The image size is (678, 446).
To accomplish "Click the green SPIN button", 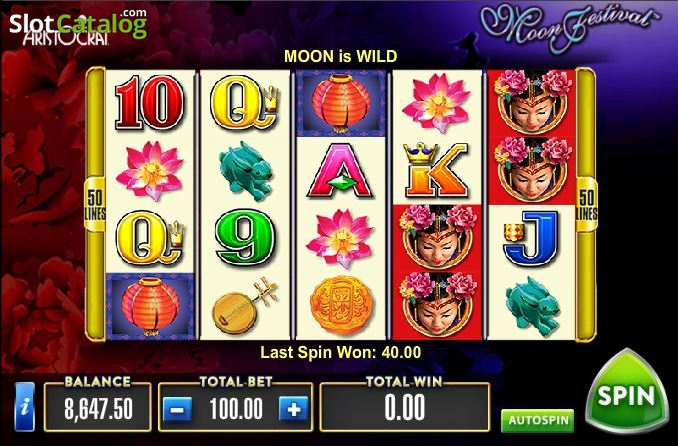I will (627, 392).
